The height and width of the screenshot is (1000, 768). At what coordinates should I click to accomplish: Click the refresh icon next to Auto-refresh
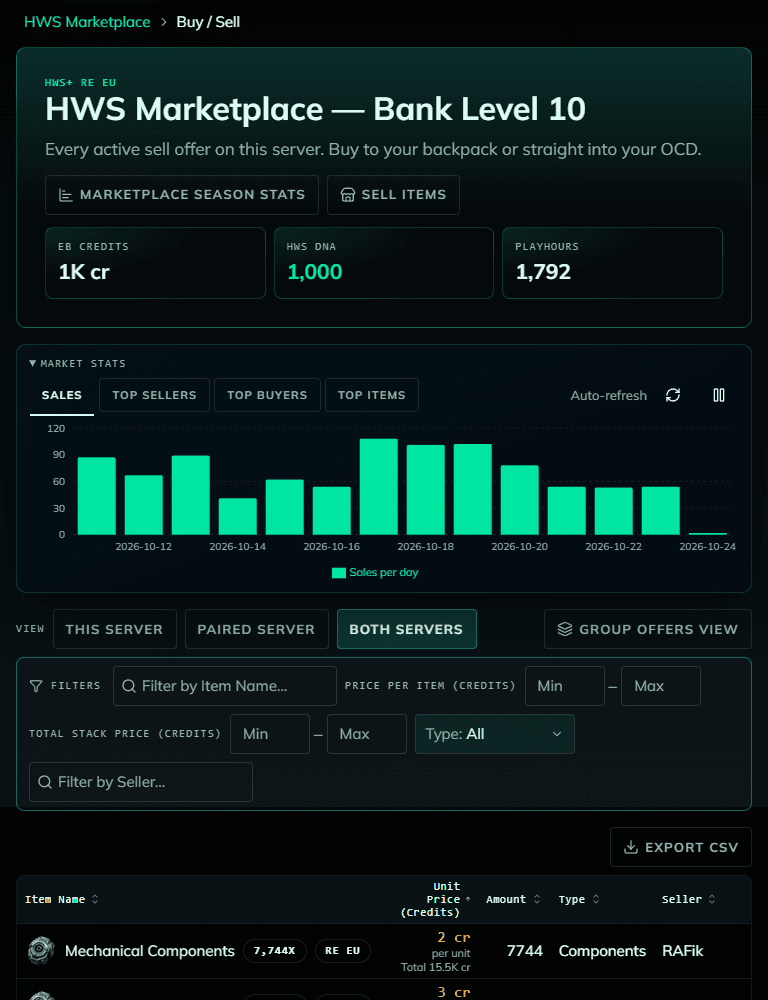(x=672, y=395)
